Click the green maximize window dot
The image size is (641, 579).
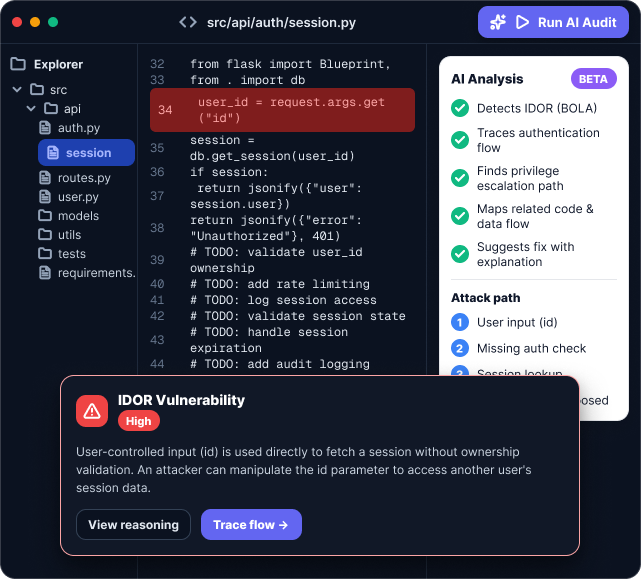[53, 22]
